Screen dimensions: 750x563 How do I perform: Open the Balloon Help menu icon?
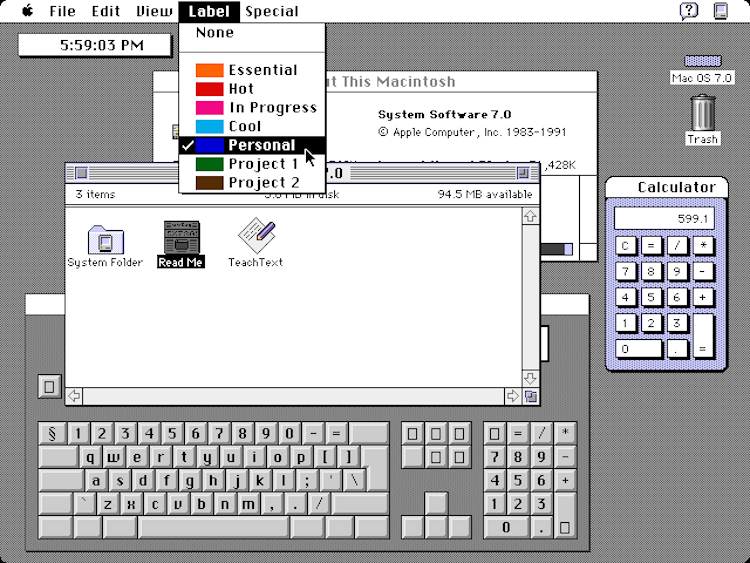[x=689, y=11]
